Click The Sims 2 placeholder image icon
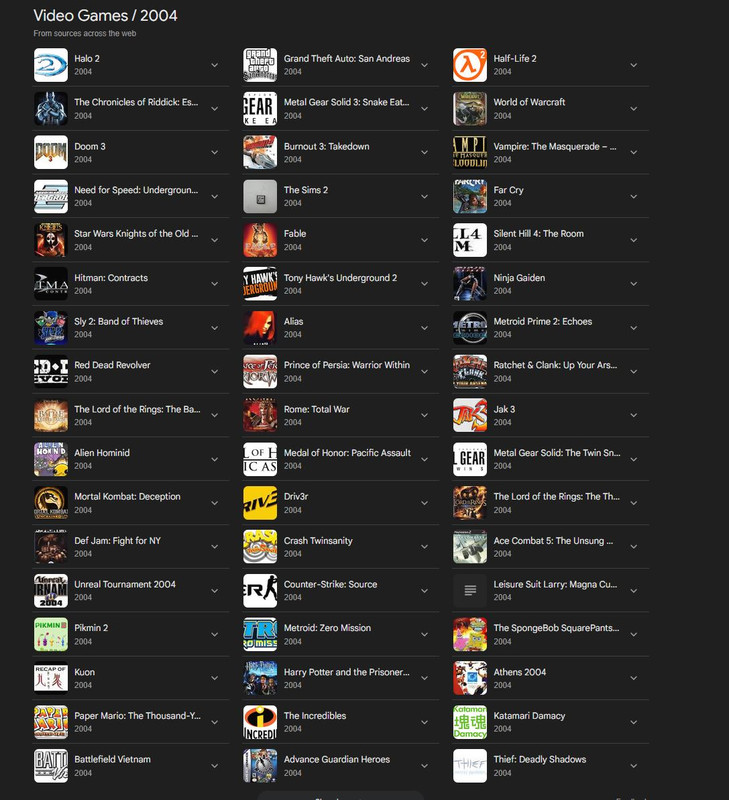The image size is (729, 800). point(260,196)
